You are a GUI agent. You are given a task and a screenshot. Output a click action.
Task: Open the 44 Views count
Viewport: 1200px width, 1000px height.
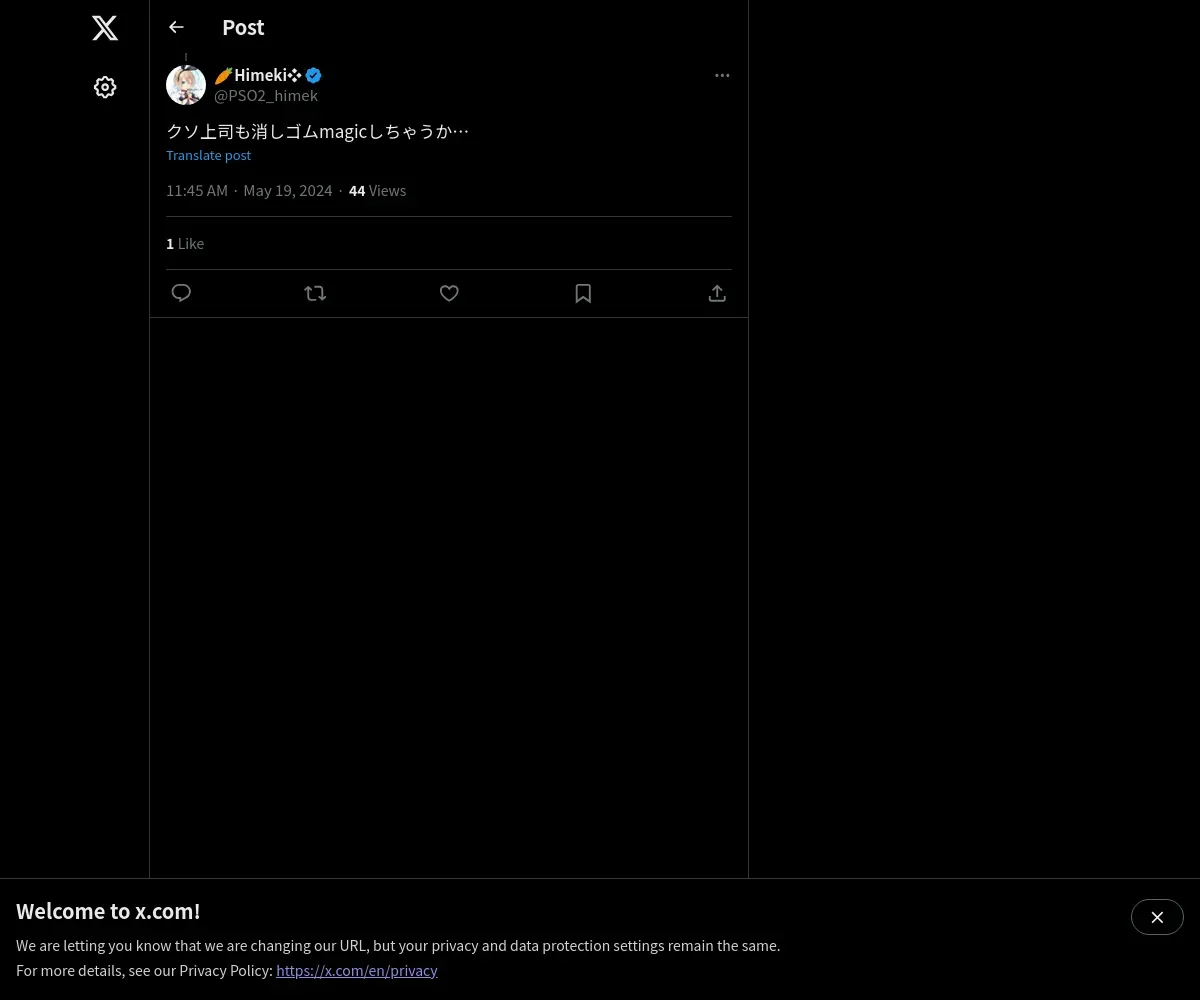point(377,190)
